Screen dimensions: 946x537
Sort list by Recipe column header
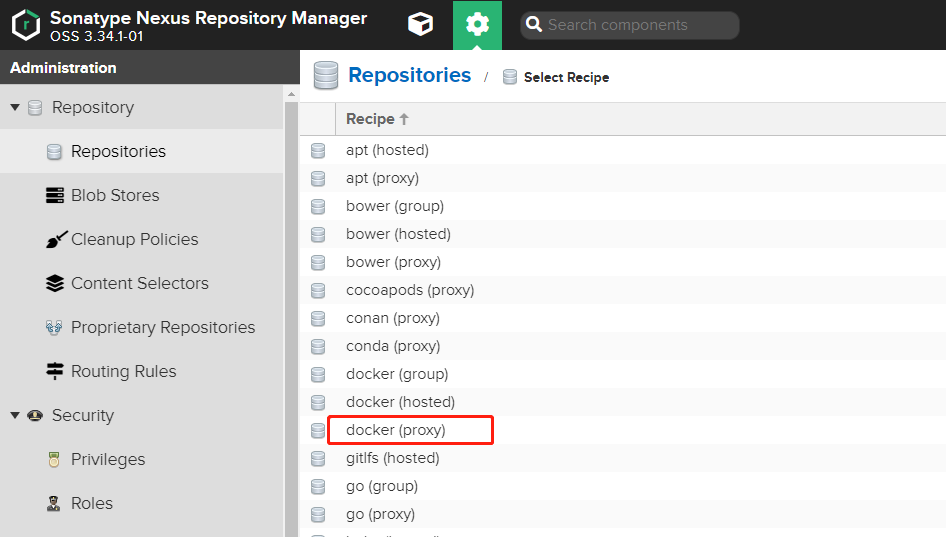371,119
